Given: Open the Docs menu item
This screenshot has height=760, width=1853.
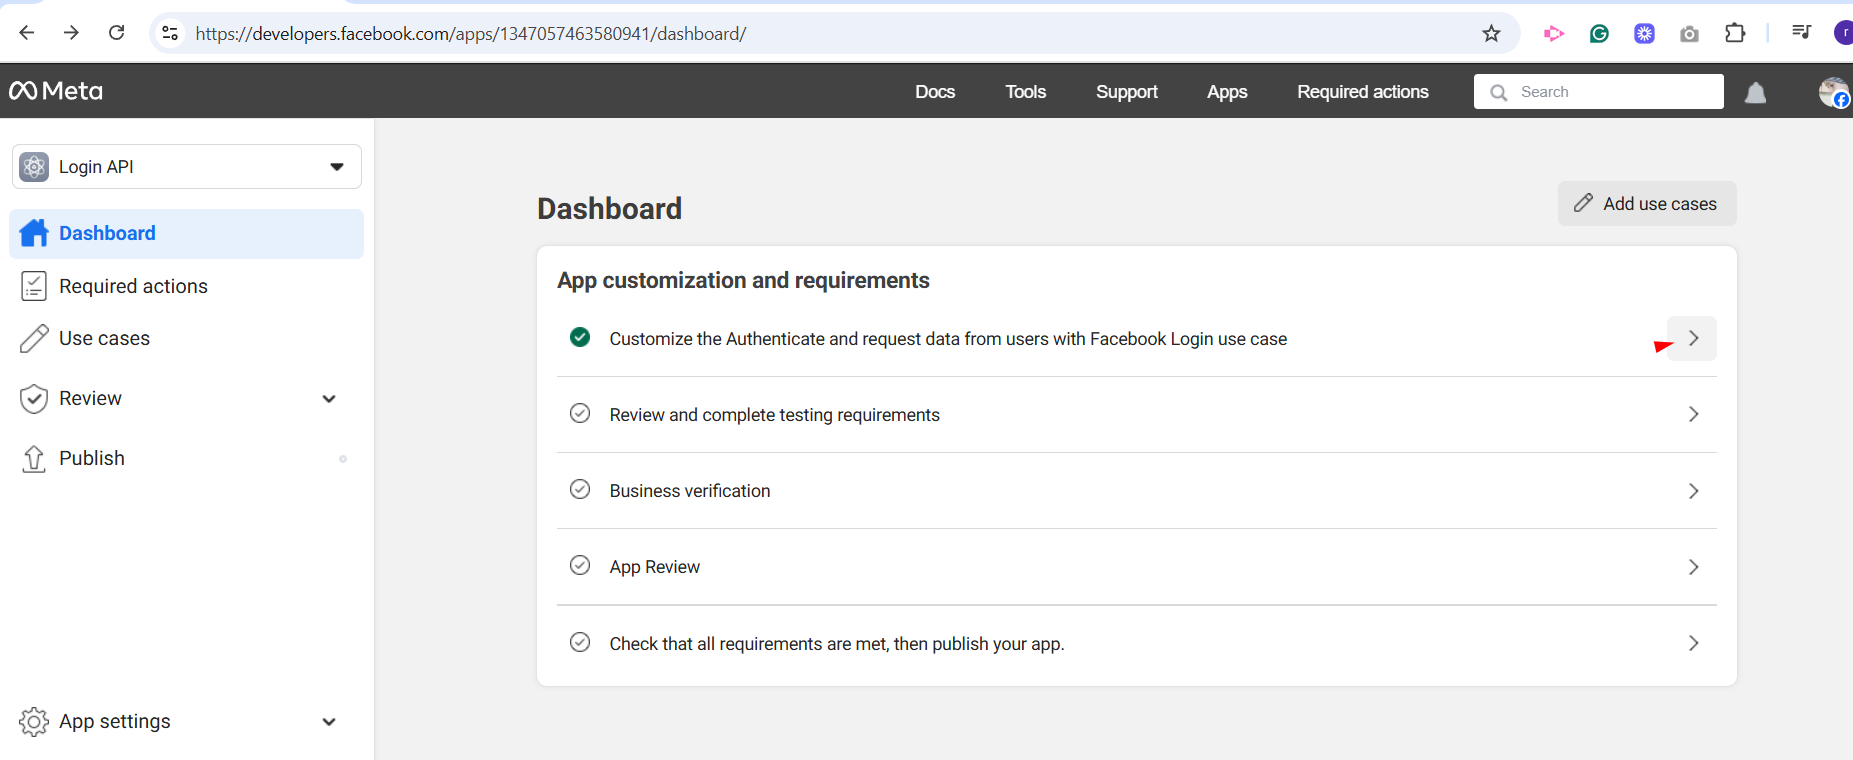Looking at the screenshot, I should pyautogui.click(x=934, y=92).
